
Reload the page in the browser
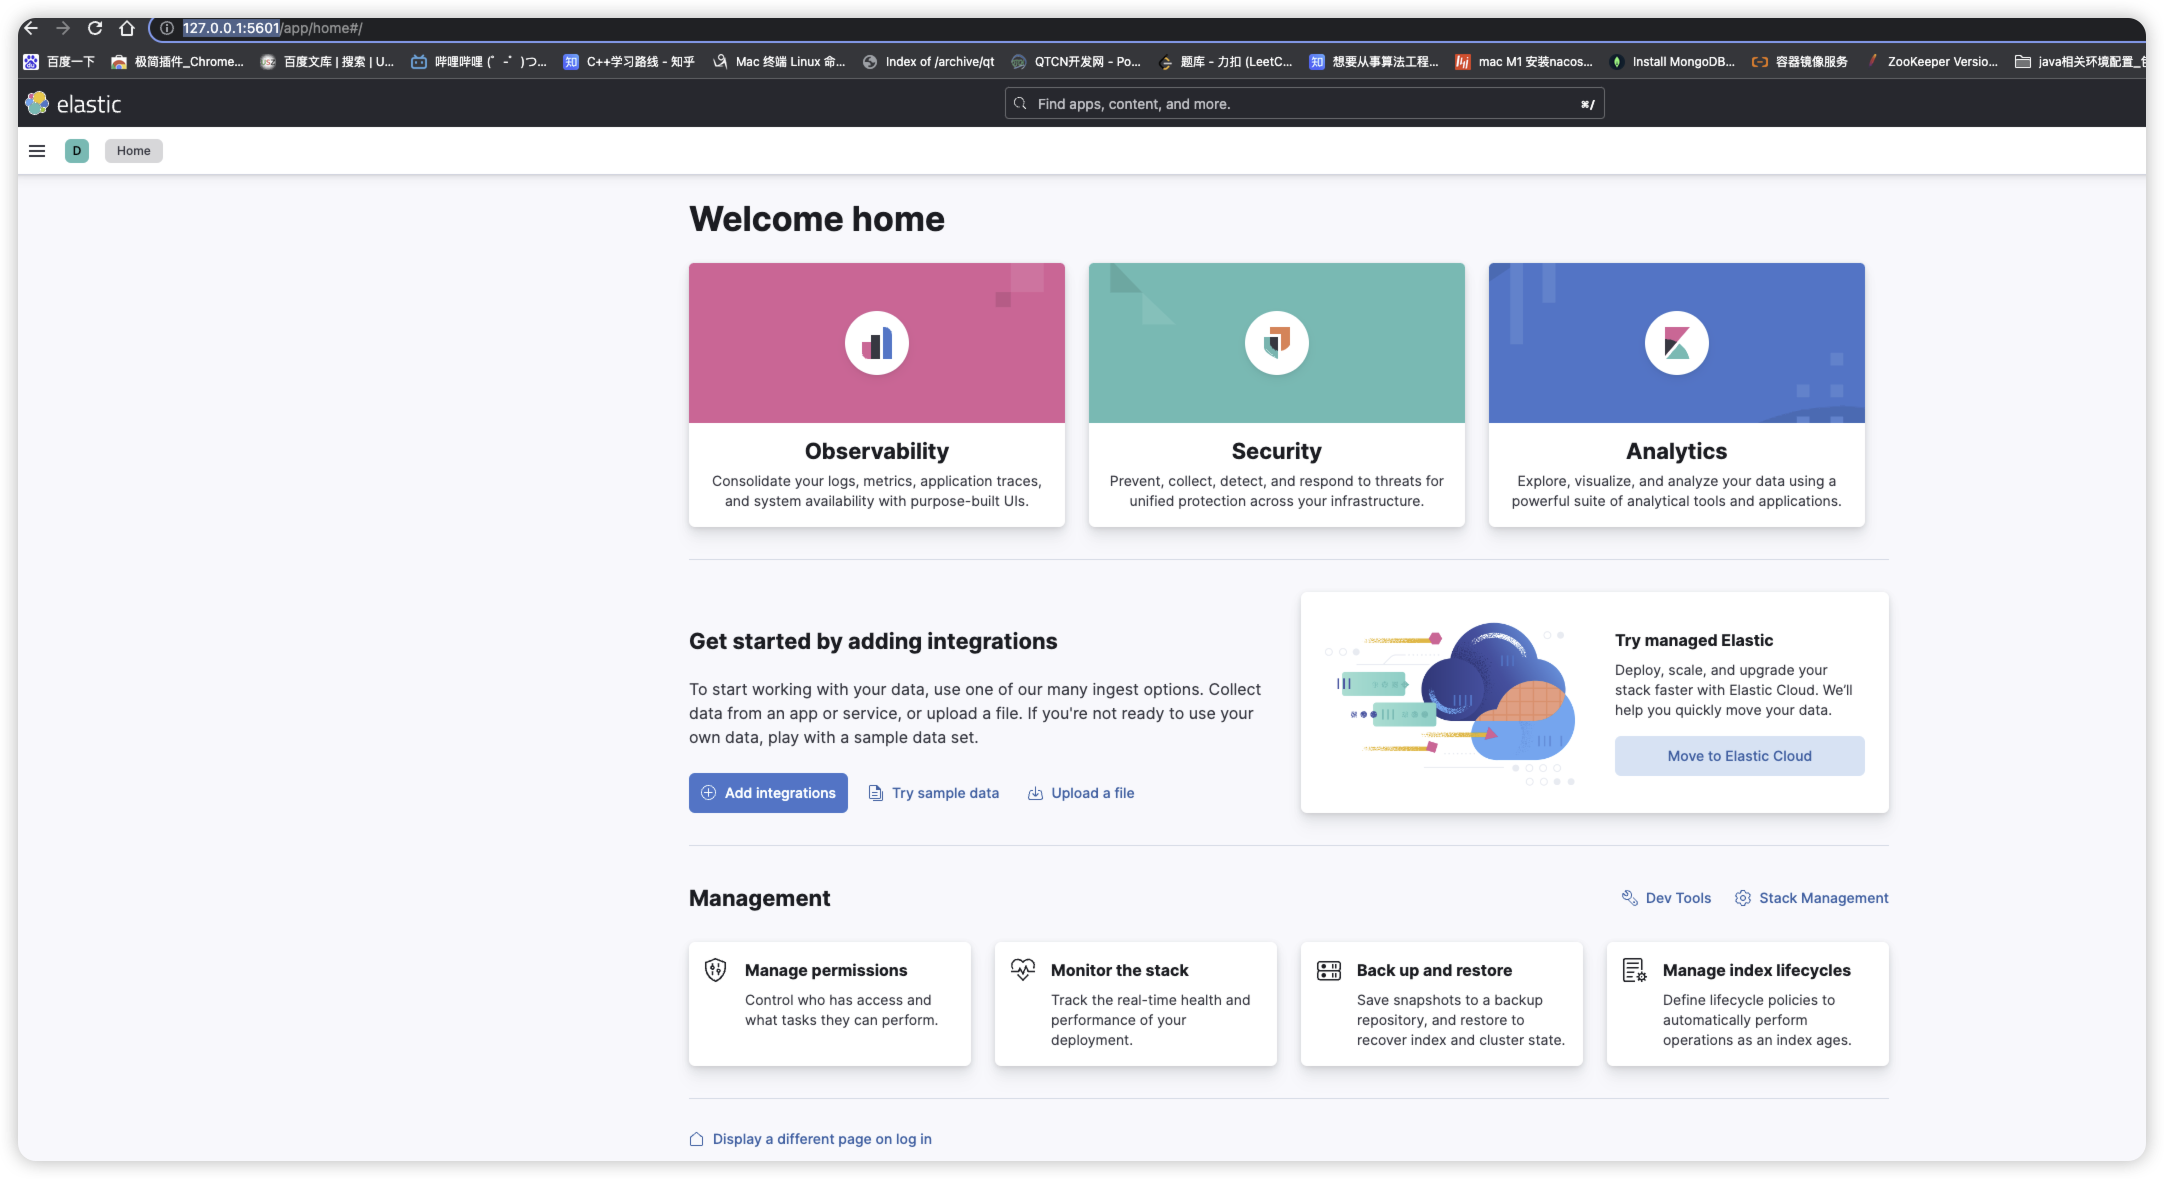95,28
